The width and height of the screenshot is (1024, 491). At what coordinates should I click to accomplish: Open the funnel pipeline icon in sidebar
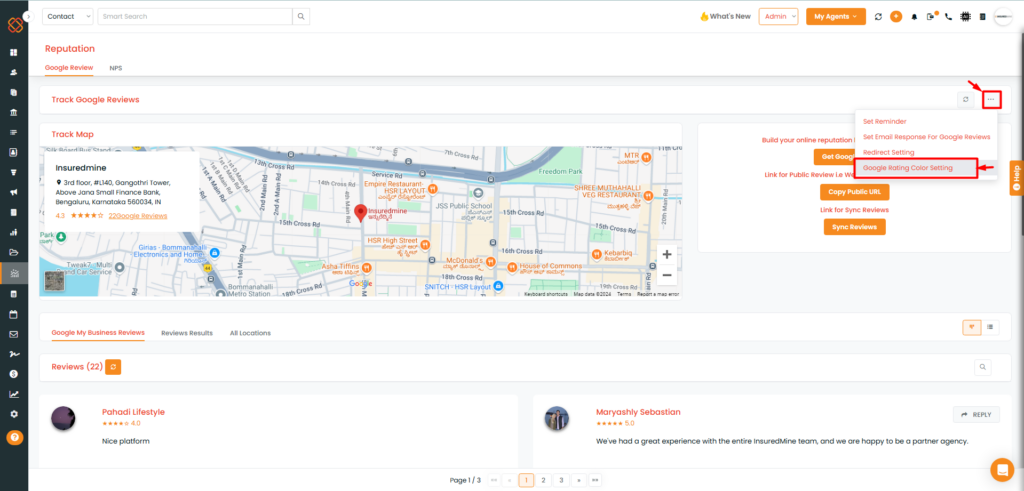point(14,172)
